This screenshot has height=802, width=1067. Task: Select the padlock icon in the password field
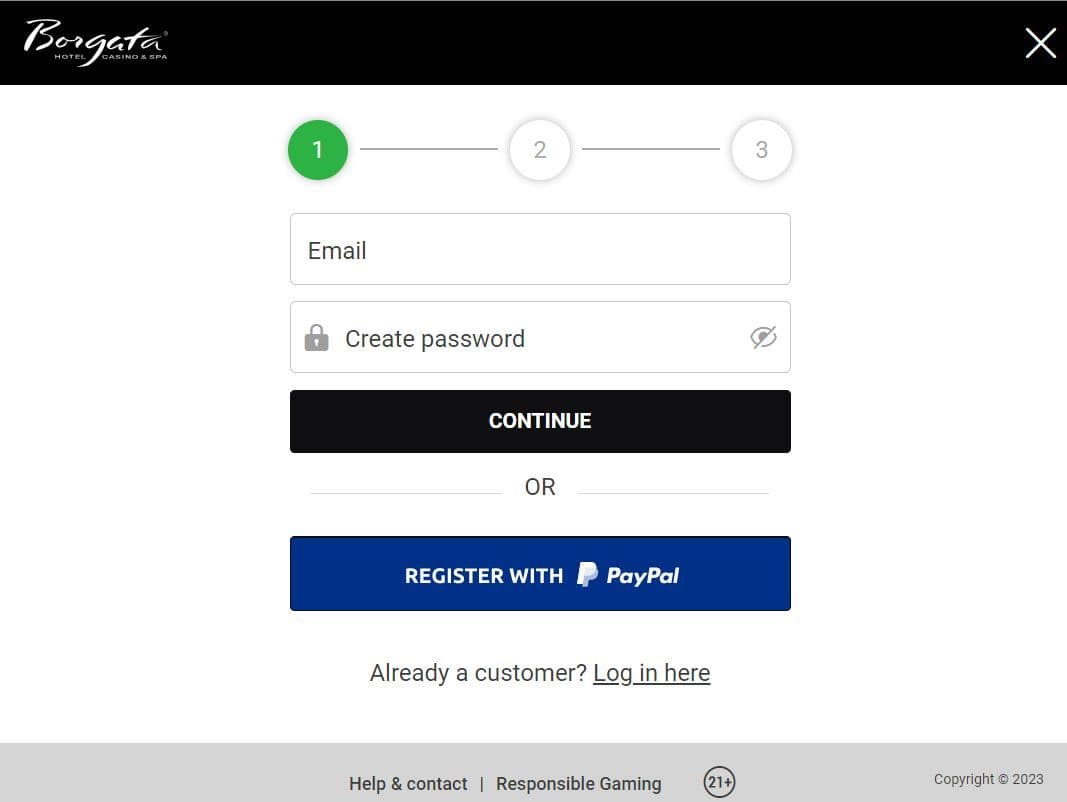(316, 337)
